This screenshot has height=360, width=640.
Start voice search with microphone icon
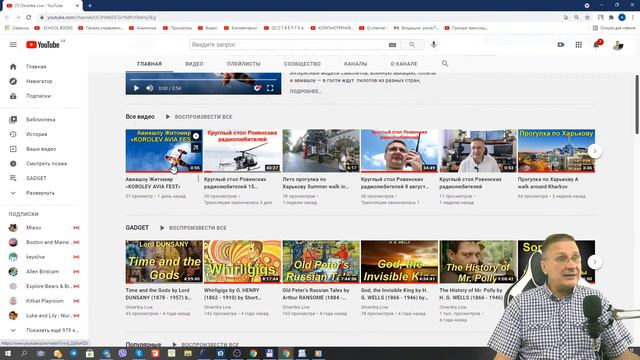point(434,44)
